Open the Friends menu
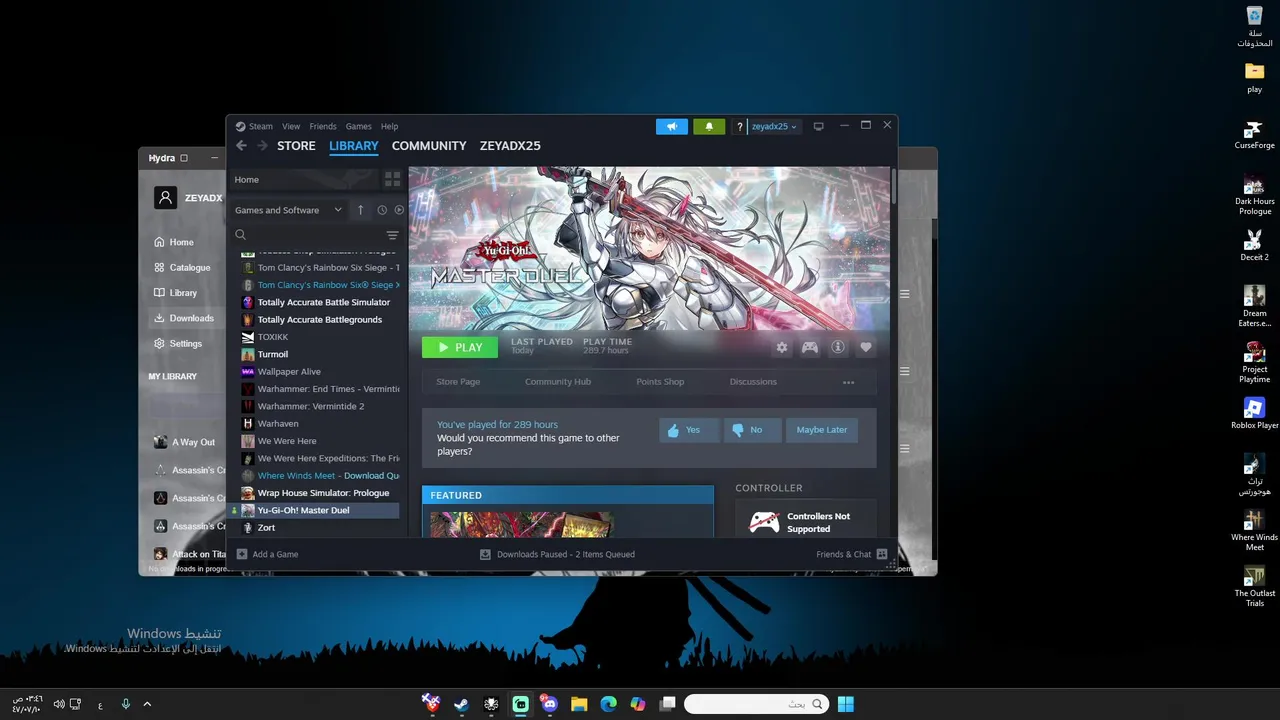Screen dimensions: 1280x720 323,127
